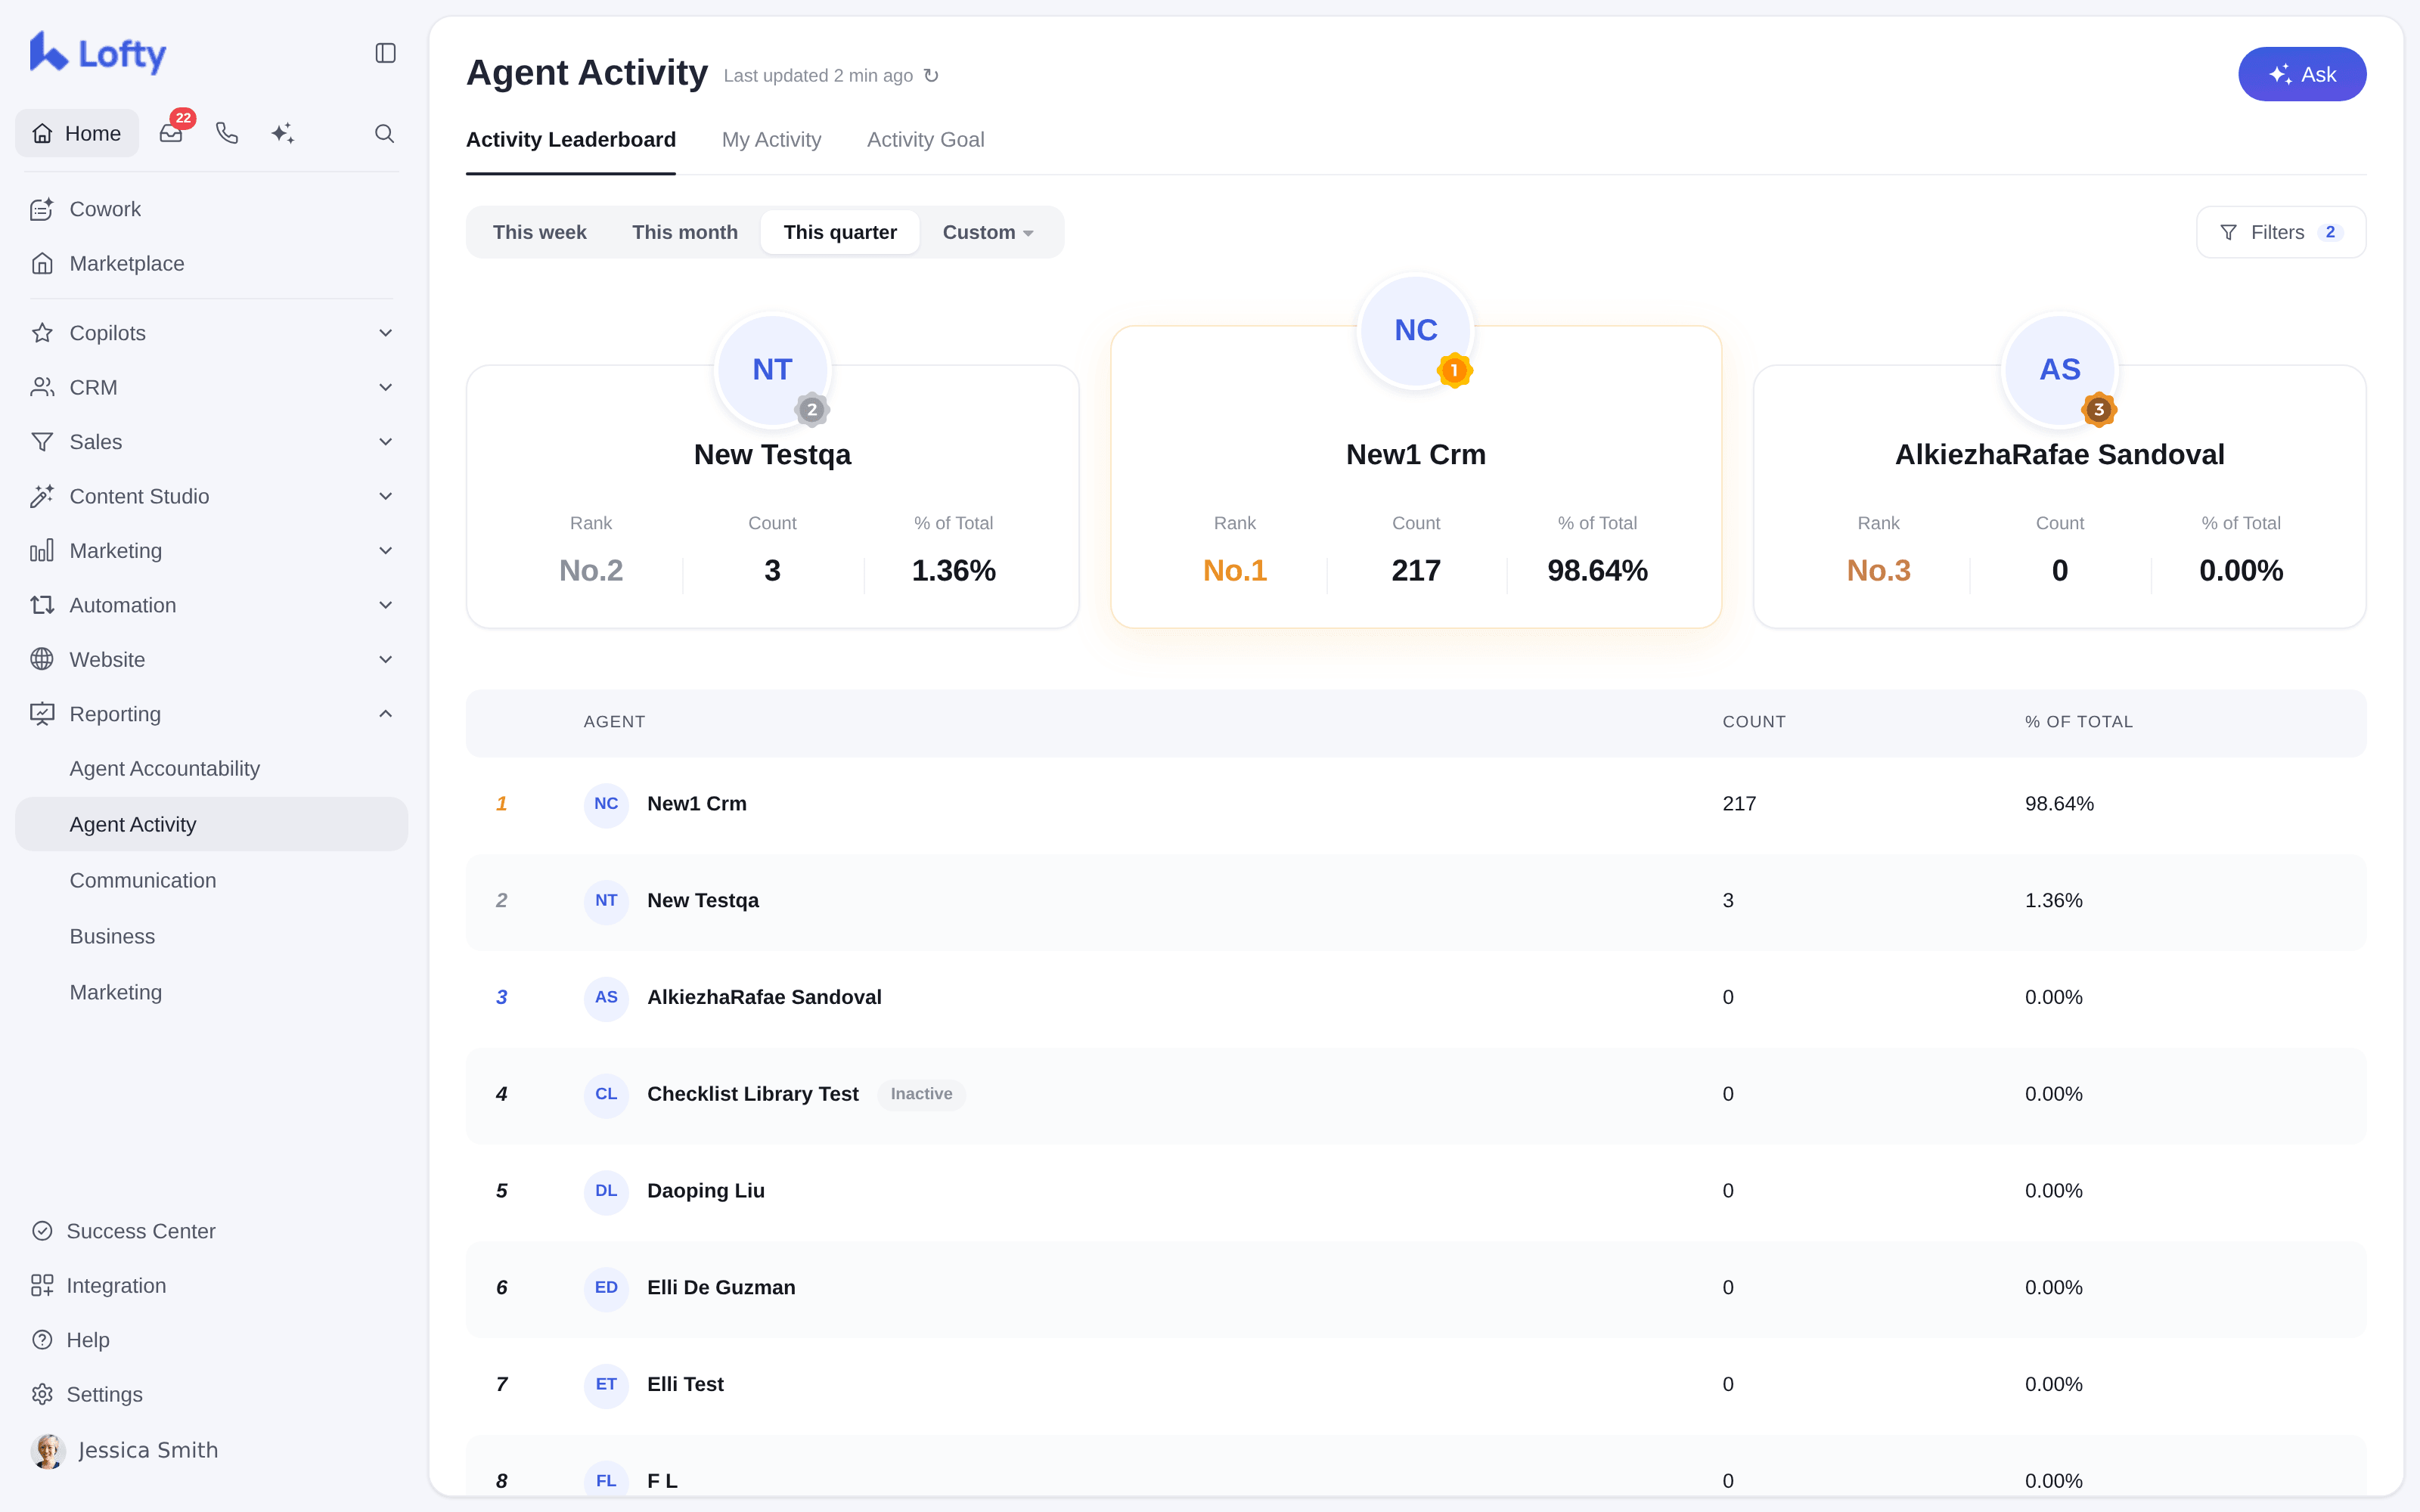2420x1512 pixels.
Task: Open the AlkiezhaRafae Sandoval table row
Action: [1415, 998]
